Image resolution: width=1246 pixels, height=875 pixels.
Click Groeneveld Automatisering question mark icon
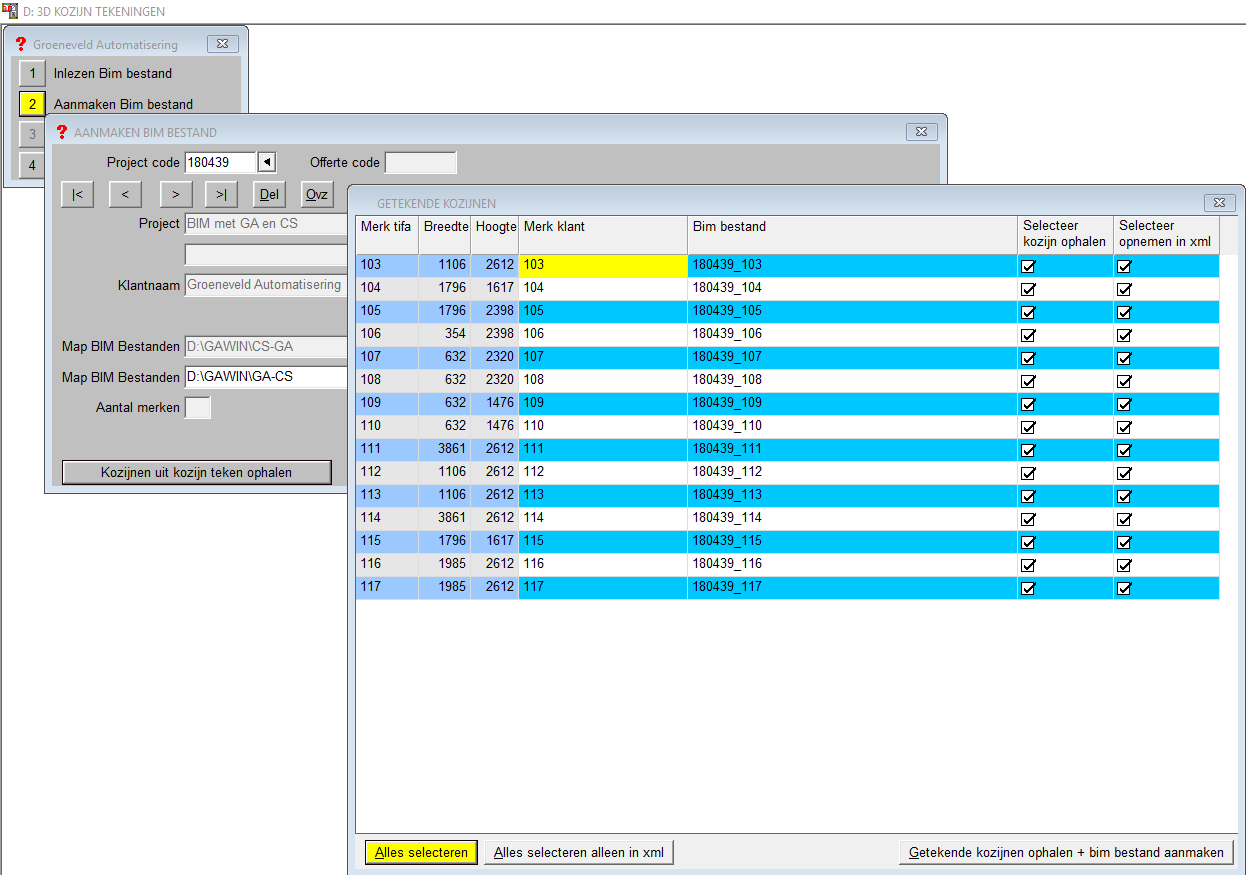(21, 44)
